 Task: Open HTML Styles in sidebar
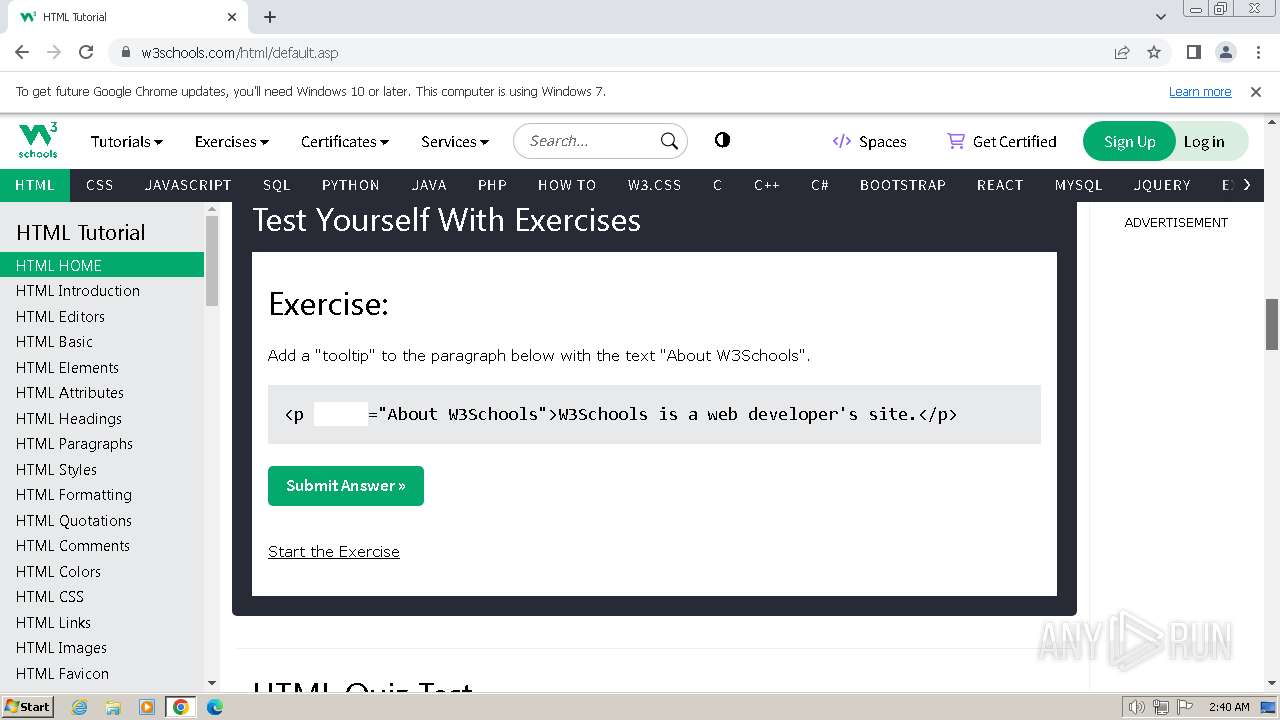(x=102, y=469)
